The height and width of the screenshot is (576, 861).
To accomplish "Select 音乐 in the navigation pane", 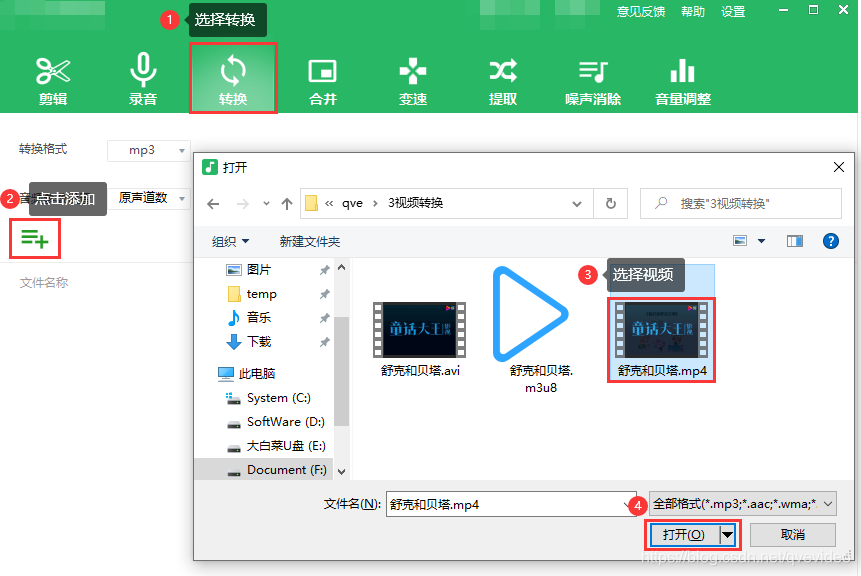I will coord(258,317).
